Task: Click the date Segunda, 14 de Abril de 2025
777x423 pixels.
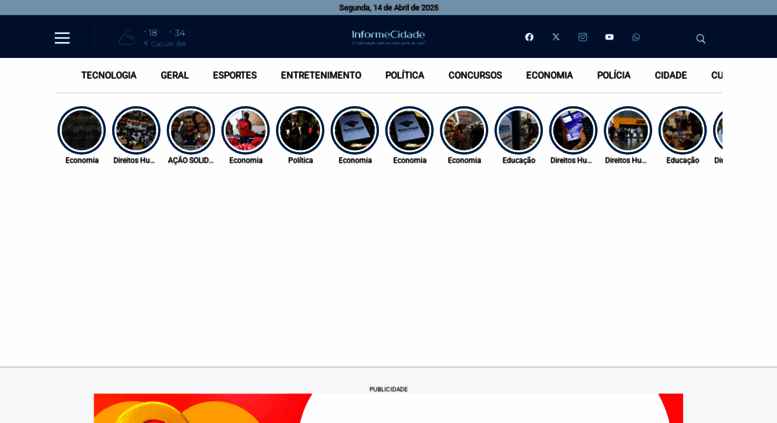Action: coord(388,8)
